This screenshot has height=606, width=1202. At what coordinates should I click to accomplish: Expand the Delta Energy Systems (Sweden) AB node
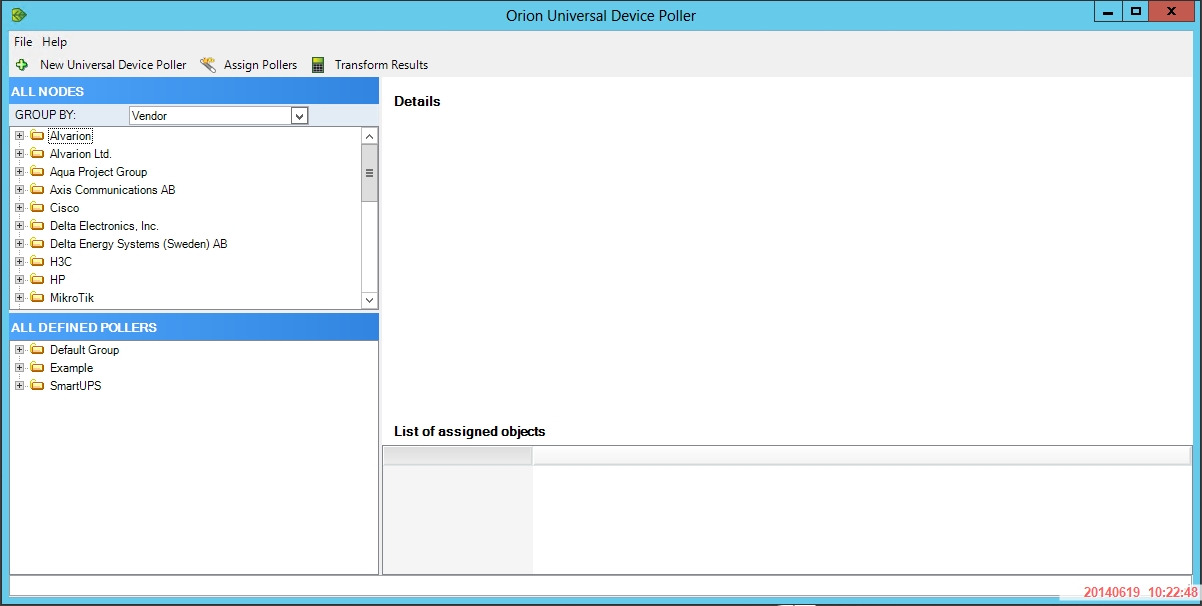(x=19, y=244)
